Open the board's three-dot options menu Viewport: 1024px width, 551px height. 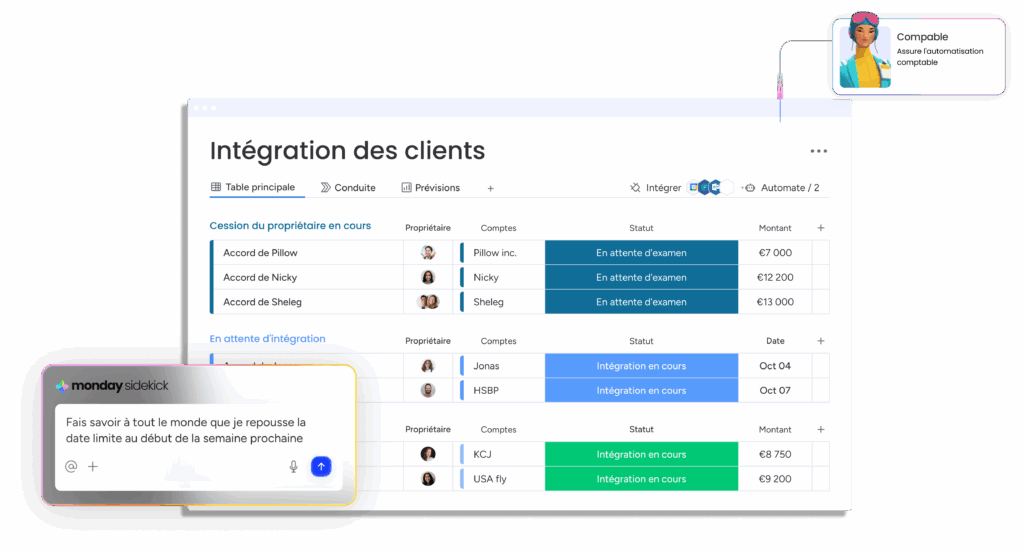tap(818, 151)
